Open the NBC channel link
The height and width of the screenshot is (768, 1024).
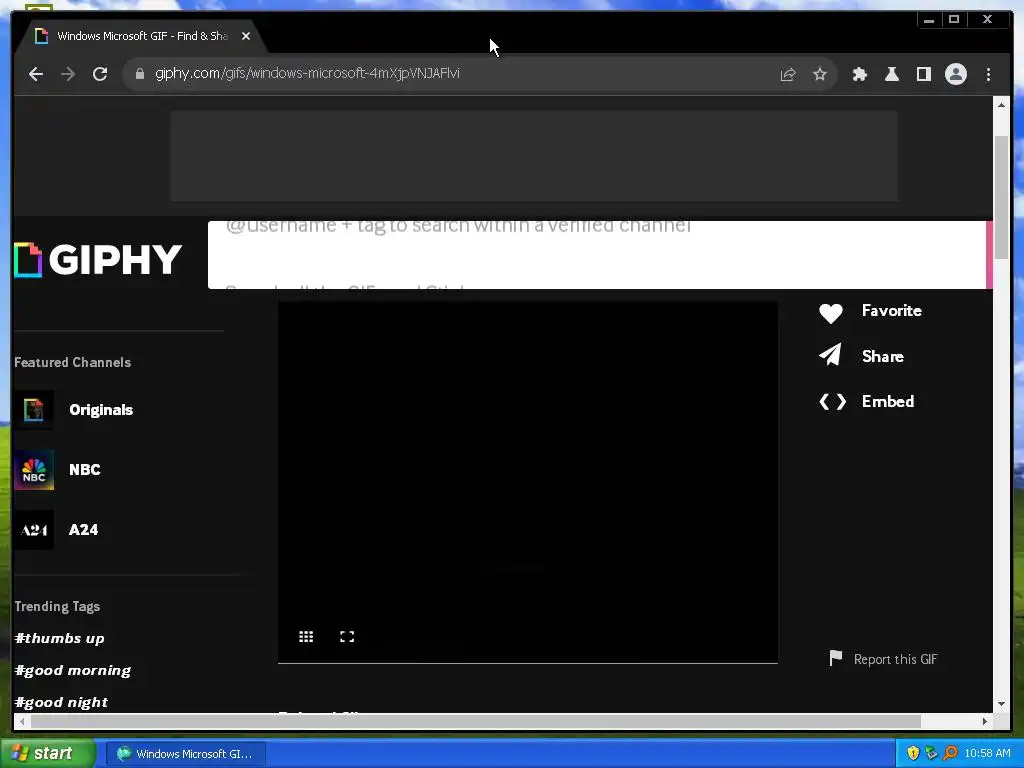(x=85, y=470)
